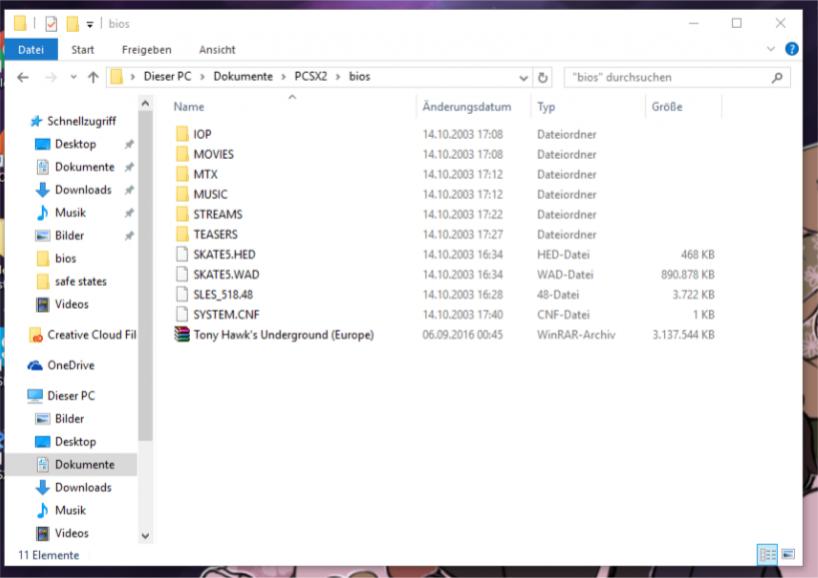818x578 pixels.
Task: Select the MUSIC folder icon
Action: 182,194
